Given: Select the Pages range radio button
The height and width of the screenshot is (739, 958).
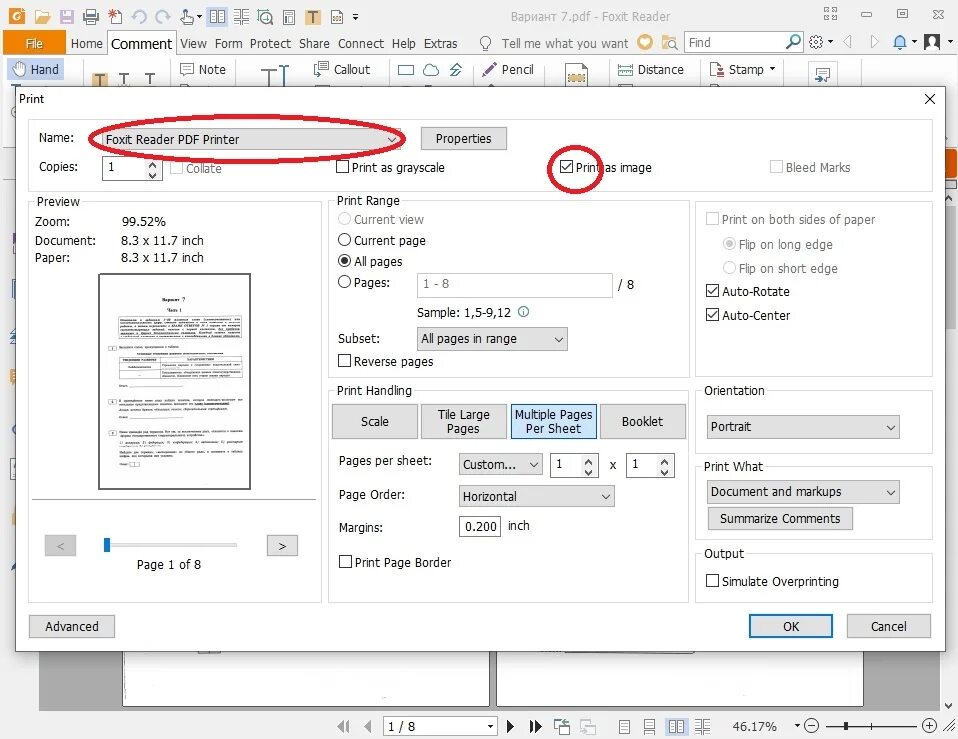Looking at the screenshot, I should click(345, 282).
